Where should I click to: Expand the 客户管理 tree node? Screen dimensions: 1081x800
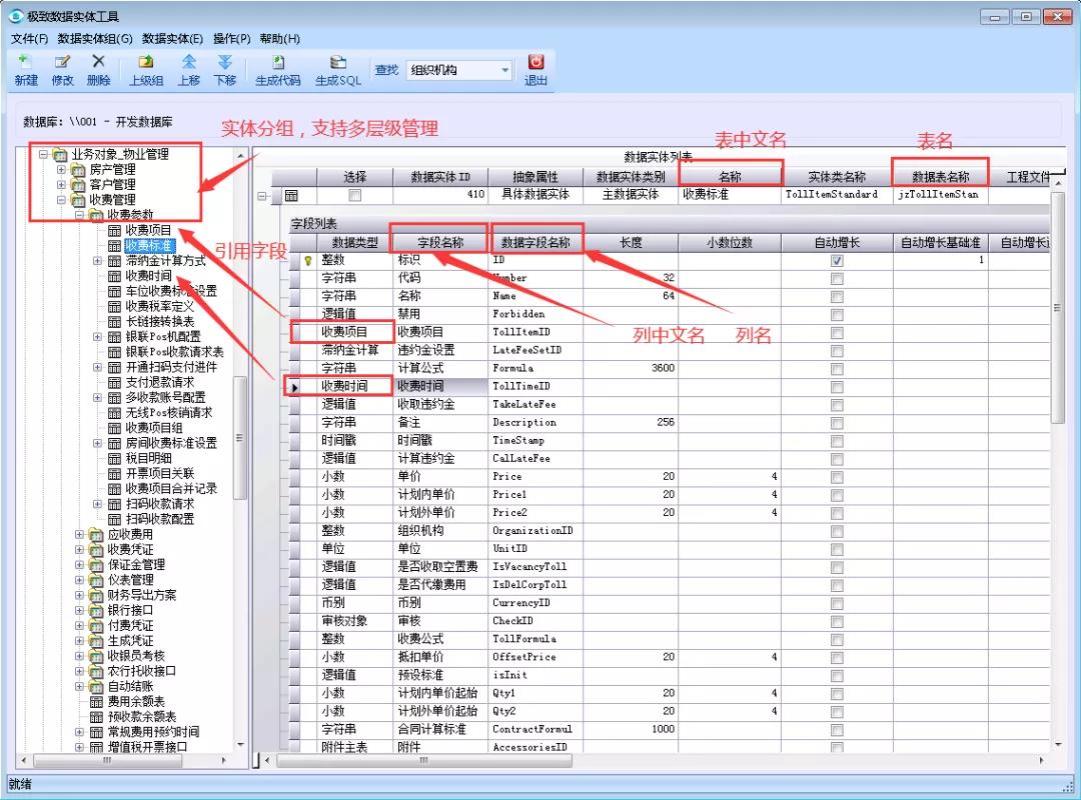(61, 185)
